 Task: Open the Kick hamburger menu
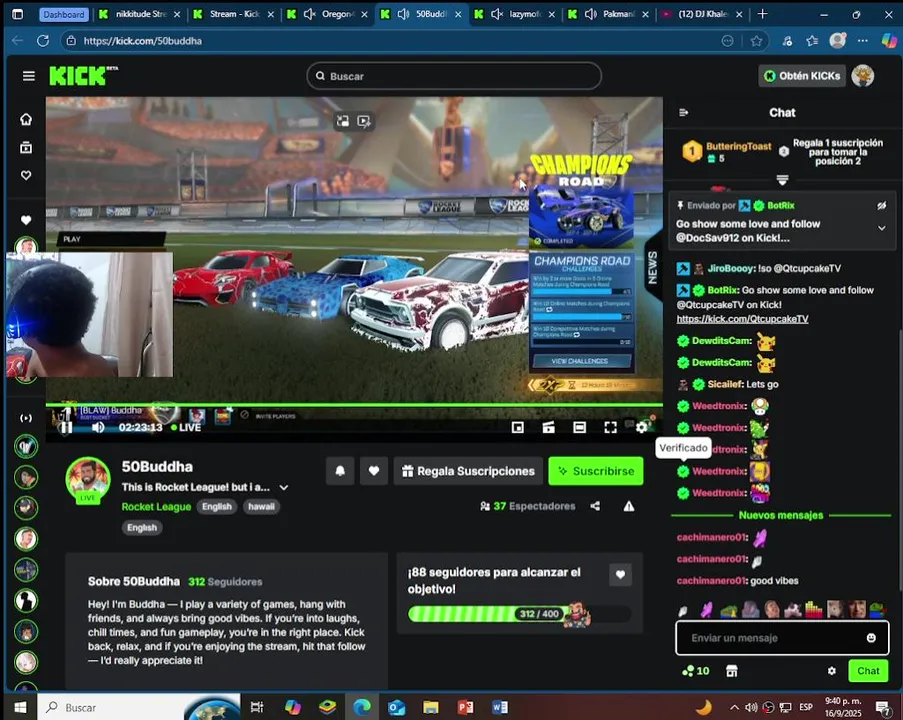(28, 76)
